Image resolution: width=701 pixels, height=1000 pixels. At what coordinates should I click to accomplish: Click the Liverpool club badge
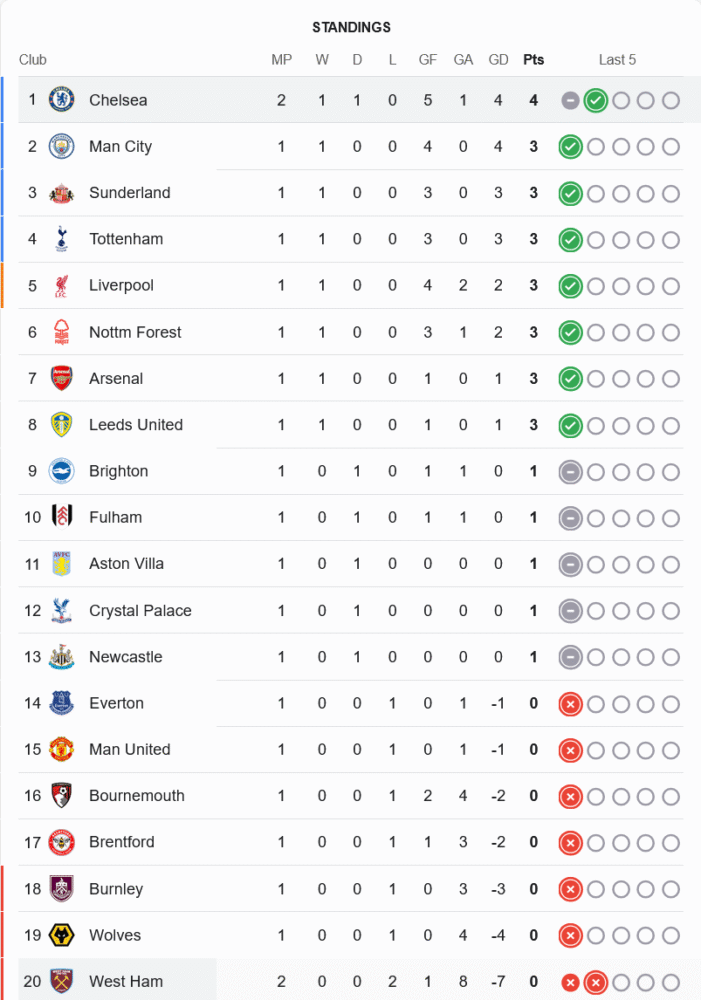point(62,286)
